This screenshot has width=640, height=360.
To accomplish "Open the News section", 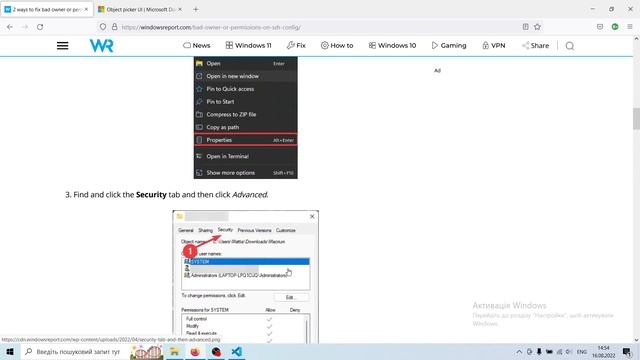I will [197, 45].
